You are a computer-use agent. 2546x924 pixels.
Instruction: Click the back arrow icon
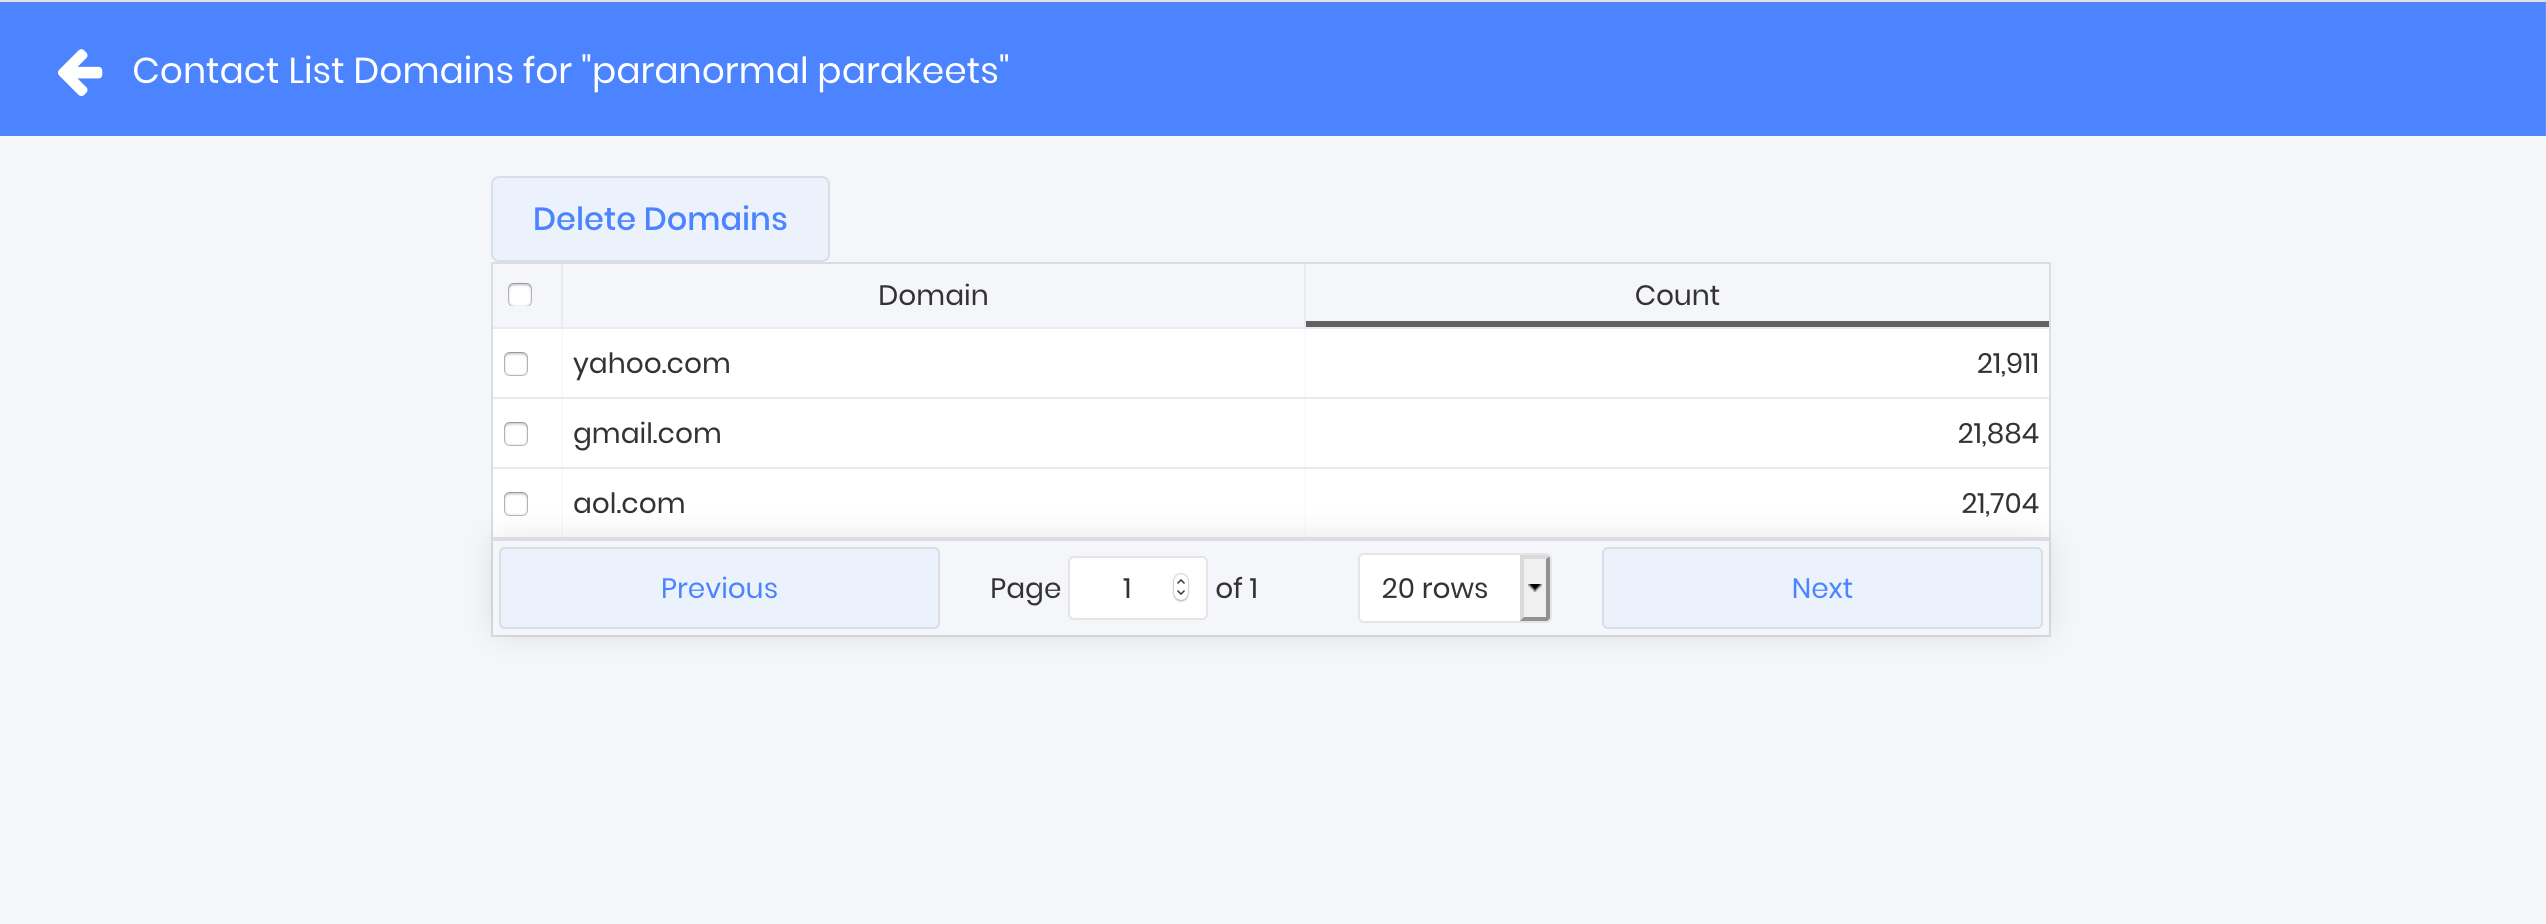[80, 72]
